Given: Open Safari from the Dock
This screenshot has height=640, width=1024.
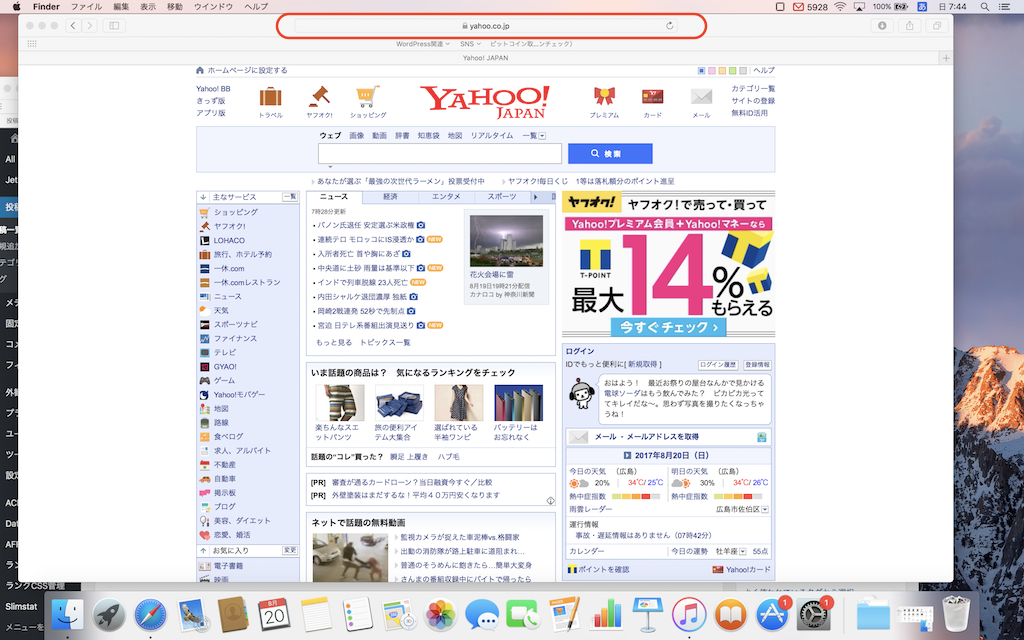Looking at the screenshot, I should tap(150, 615).
